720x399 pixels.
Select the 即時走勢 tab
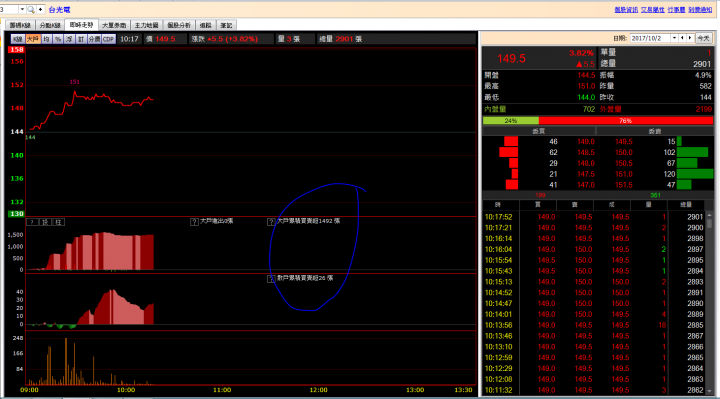81,25
